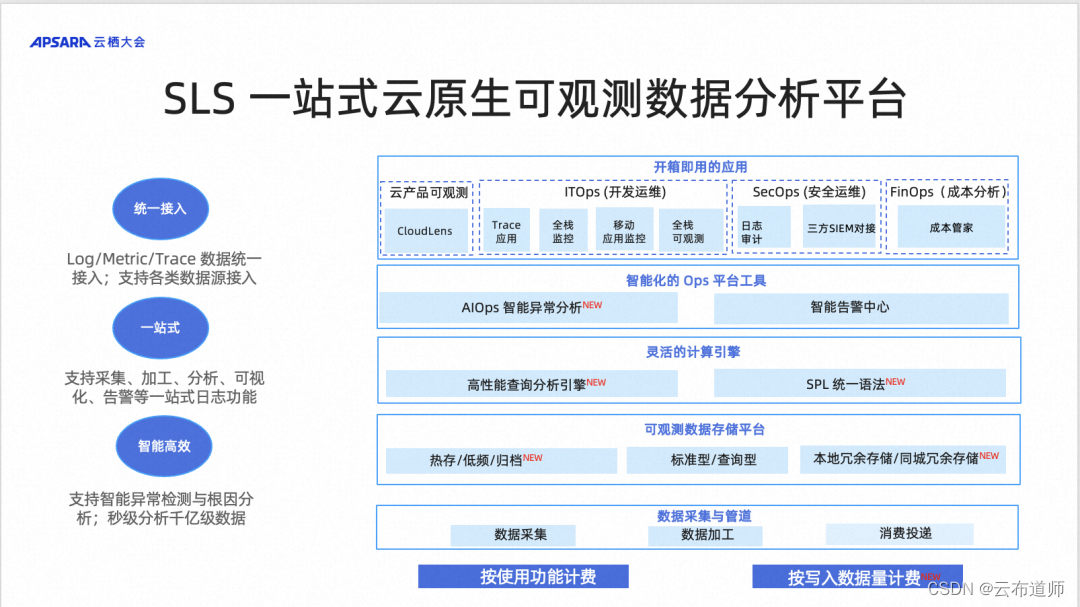Select the 移动应用监控 box

624,231
